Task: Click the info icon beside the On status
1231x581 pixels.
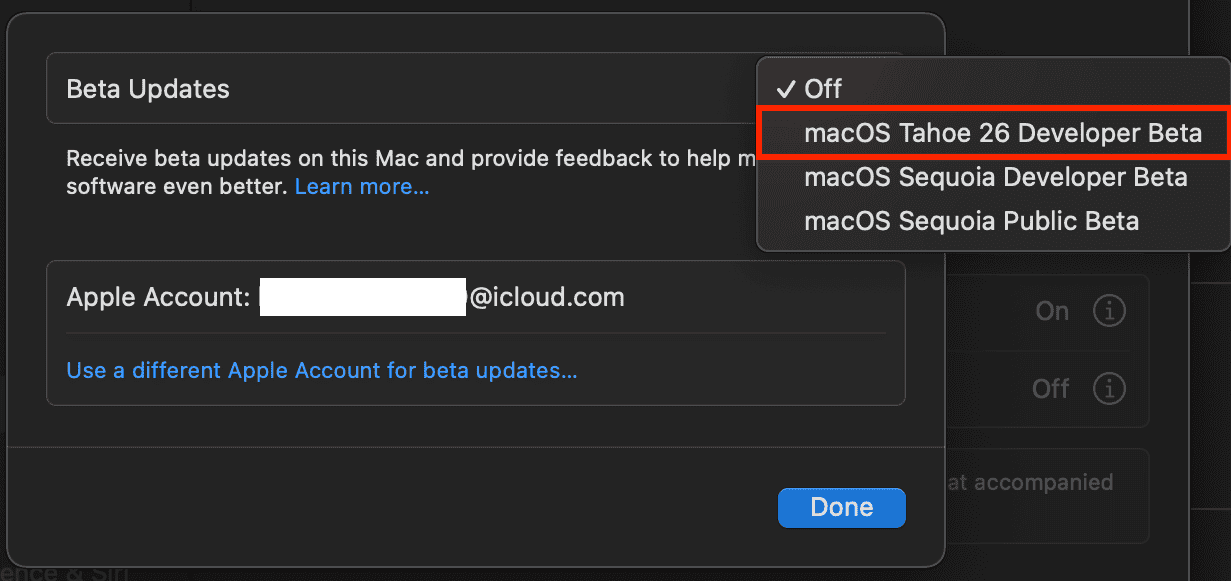Action: pos(1108,311)
